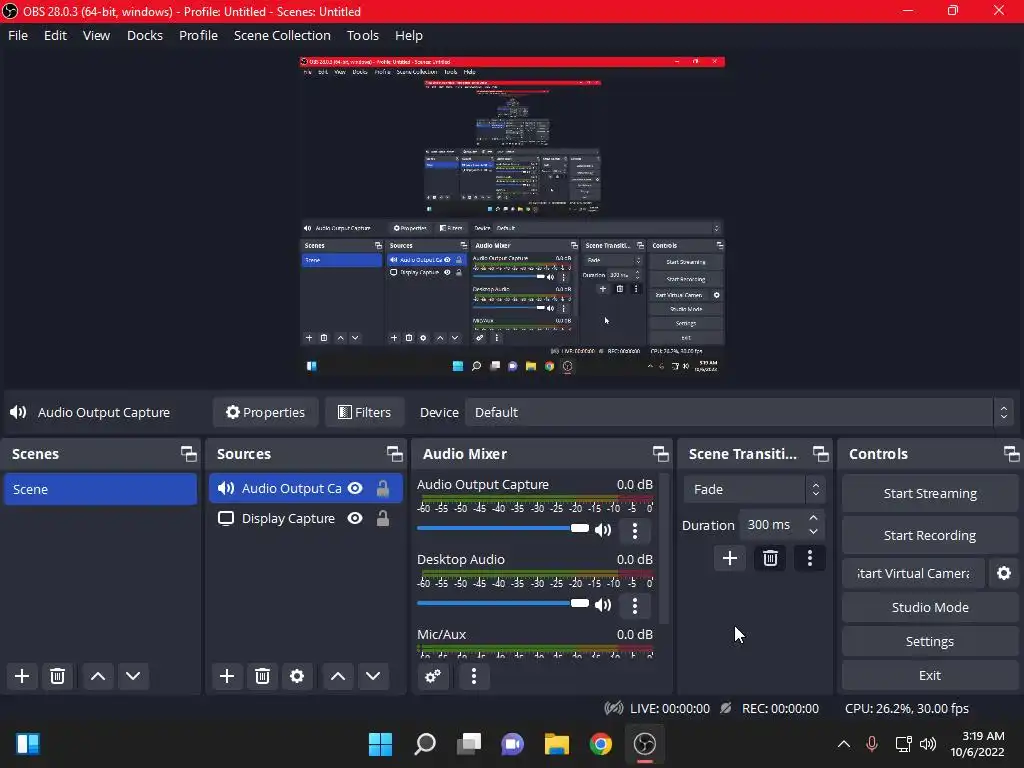The width and height of the screenshot is (1024, 768).
Task: Undock the Scene Transitions panel
Action: [x=821, y=454]
